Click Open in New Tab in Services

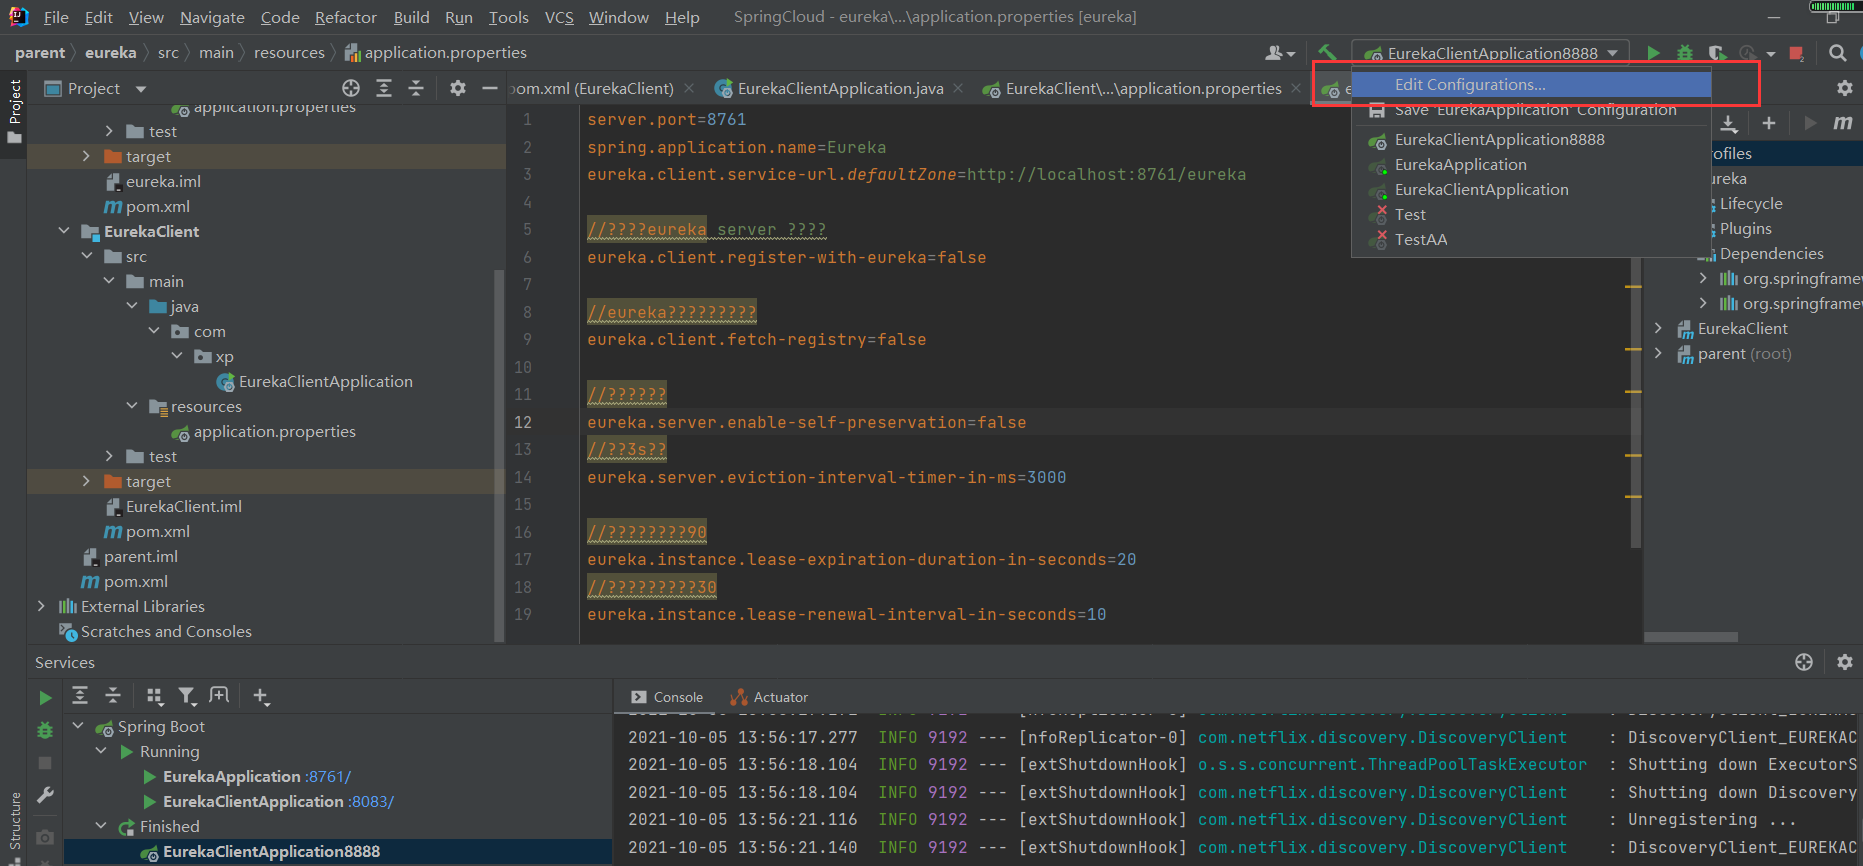tap(219, 695)
